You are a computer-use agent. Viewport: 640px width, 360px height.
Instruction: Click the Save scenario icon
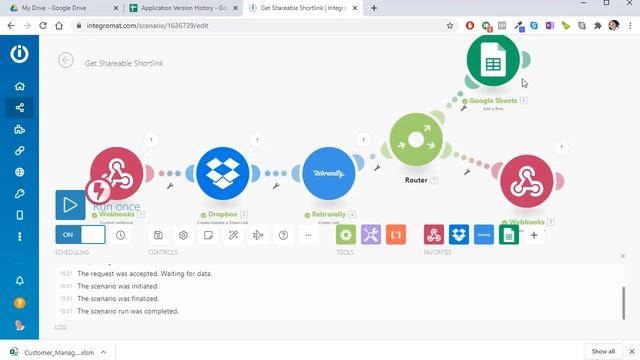pyautogui.click(x=158, y=235)
